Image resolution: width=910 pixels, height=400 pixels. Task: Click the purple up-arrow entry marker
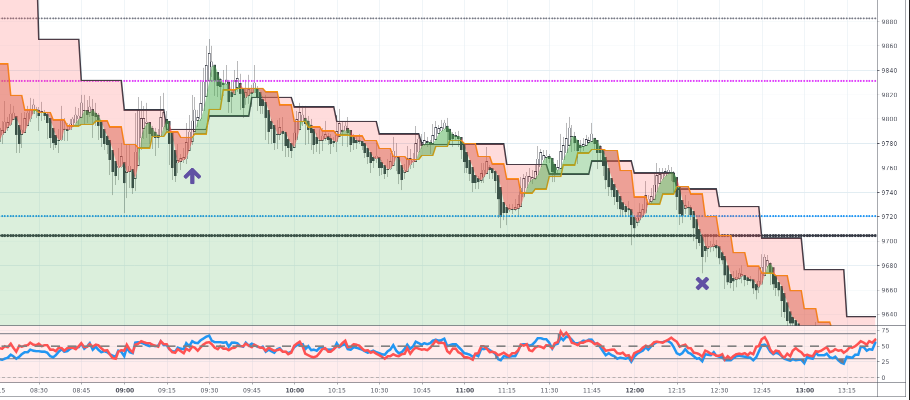click(192, 176)
